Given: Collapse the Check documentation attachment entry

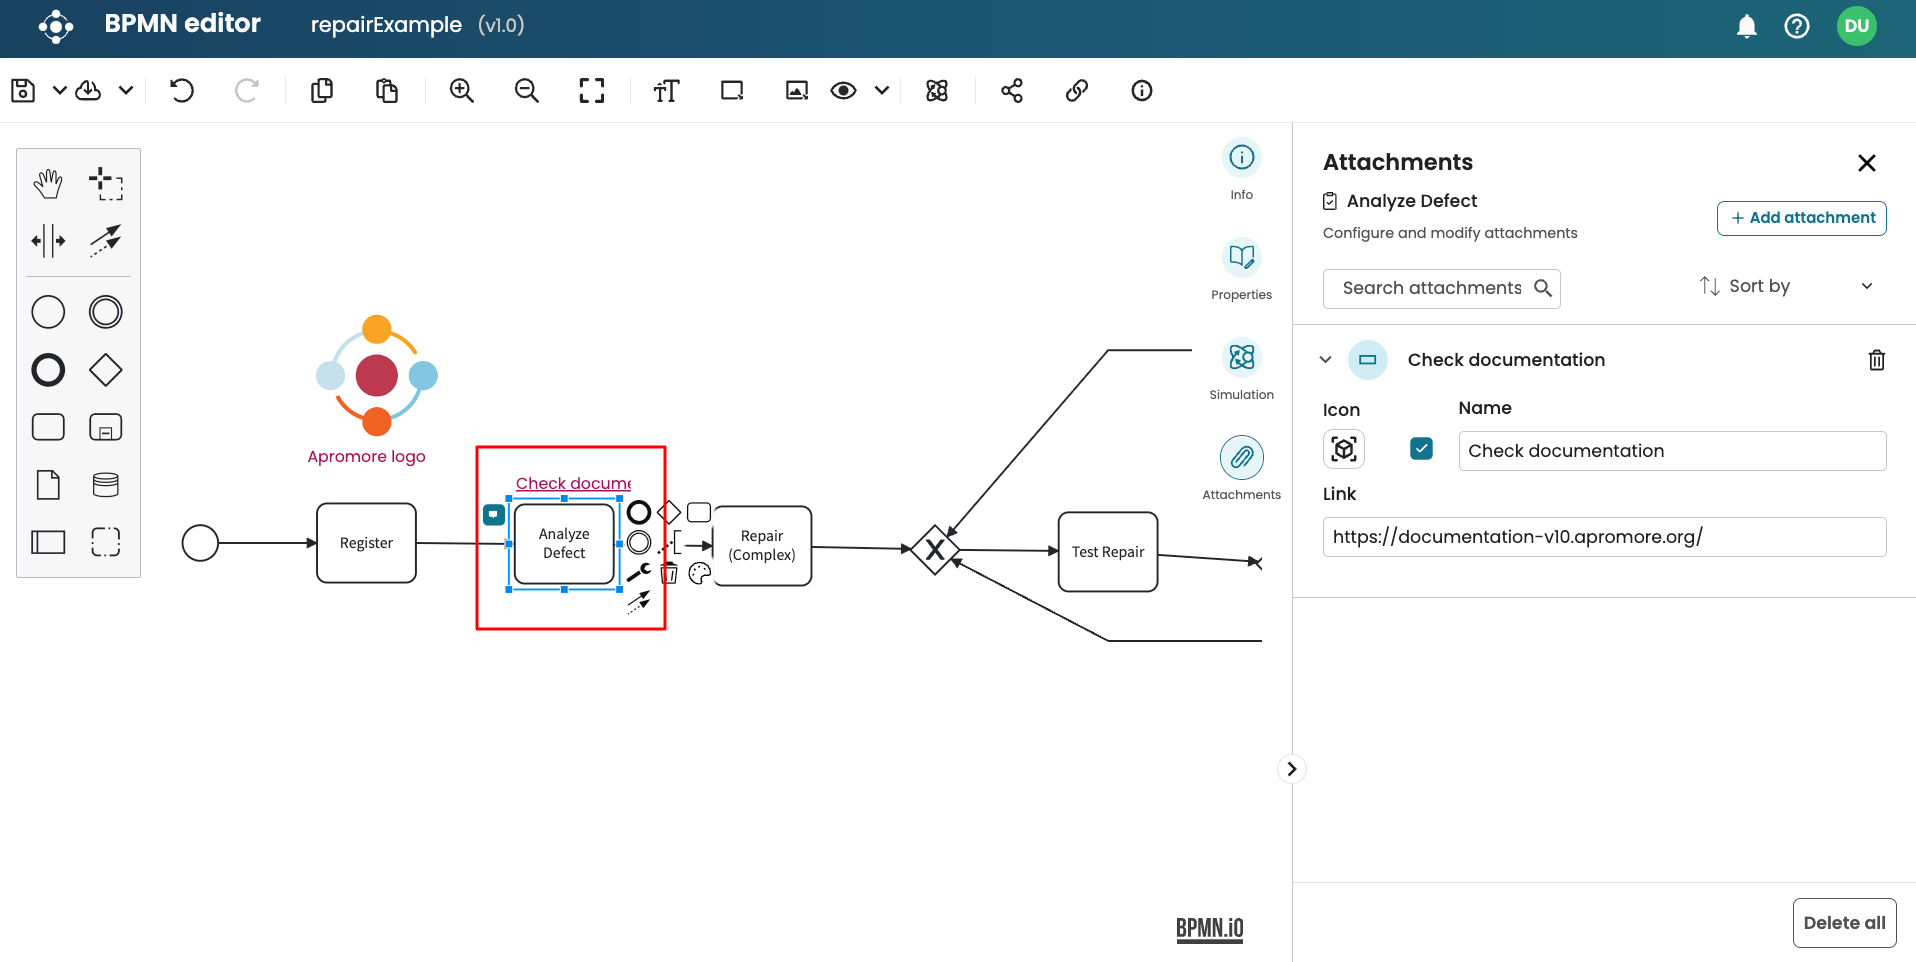Looking at the screenshot, I should tap(1326, 360).
